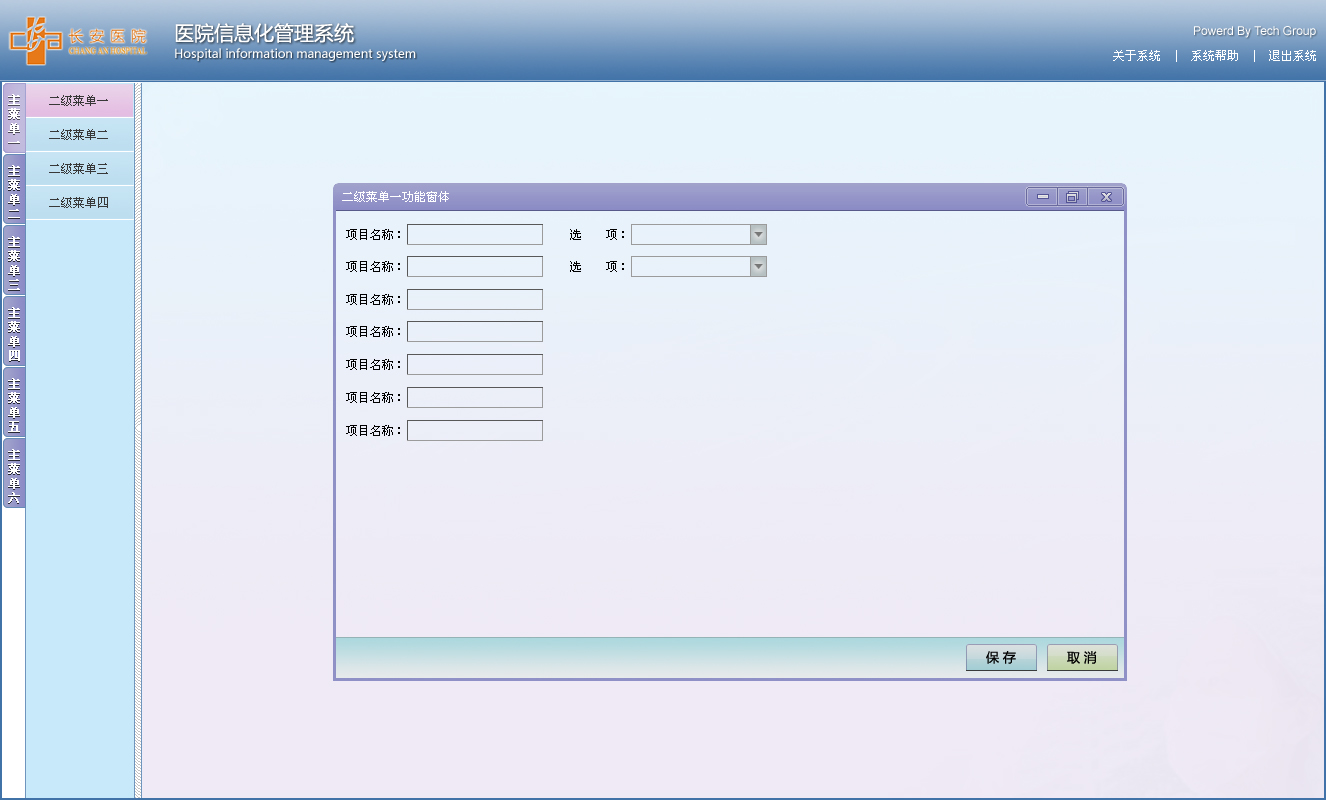This screenshot has width=1326, height=800.
Task: Focus the sixth 项目名称 input field
Action: (x=475, y=397)
